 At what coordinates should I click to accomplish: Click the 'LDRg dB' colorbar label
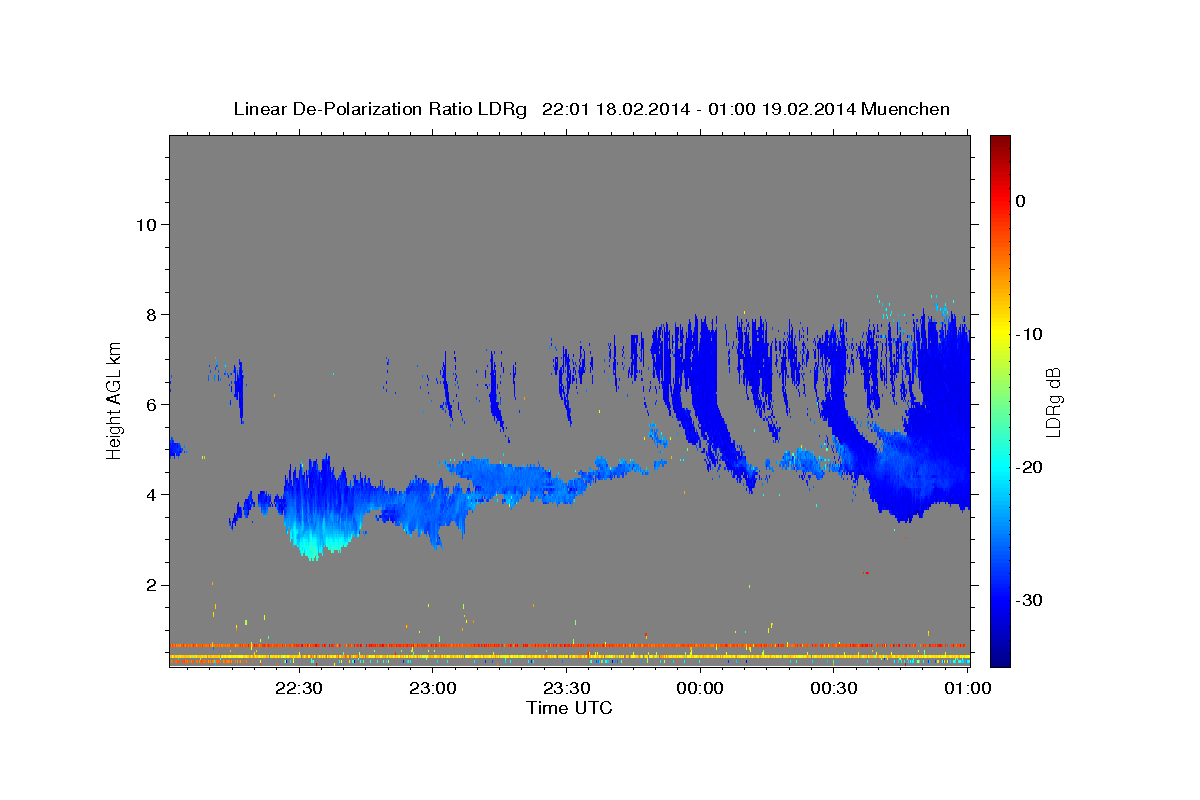tap(1053, 402)
